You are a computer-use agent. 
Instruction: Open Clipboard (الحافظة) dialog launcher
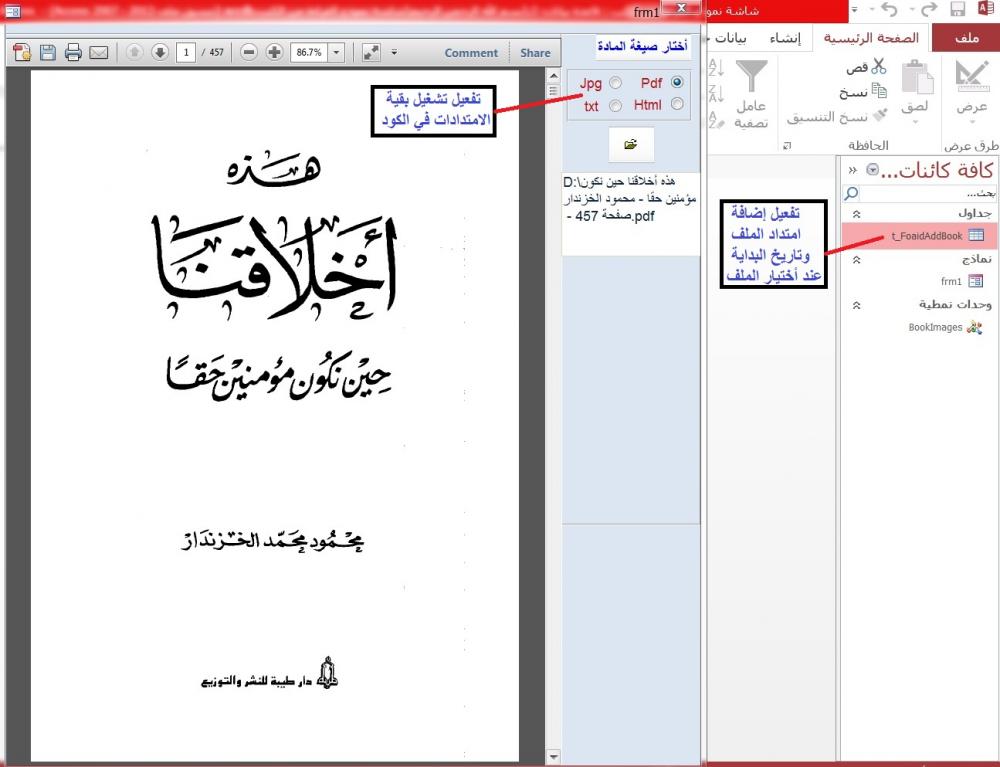pos(787,146)
